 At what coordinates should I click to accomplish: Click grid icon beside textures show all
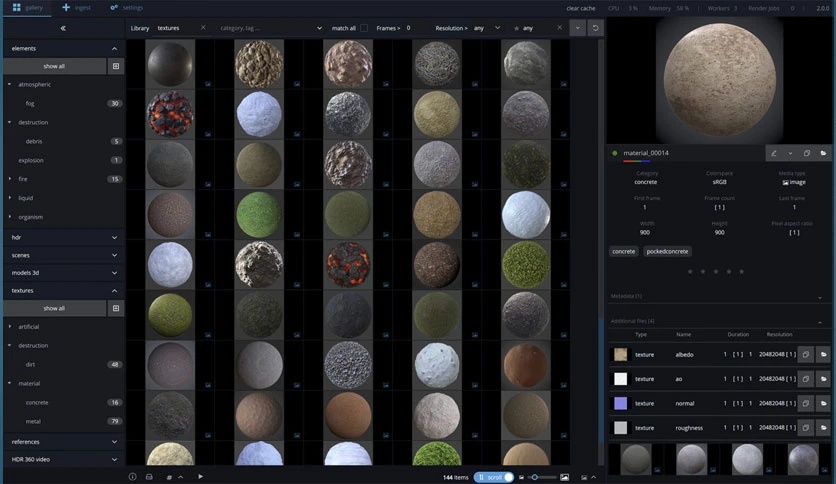click(116, 309)
